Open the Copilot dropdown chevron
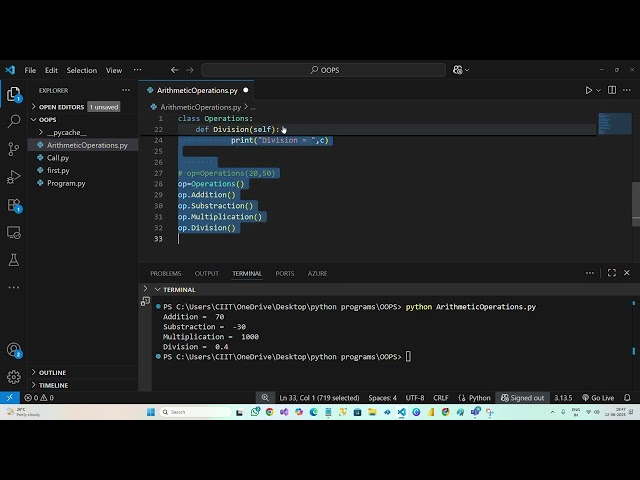Screen dimensions: 640x480 coord(467,70)
